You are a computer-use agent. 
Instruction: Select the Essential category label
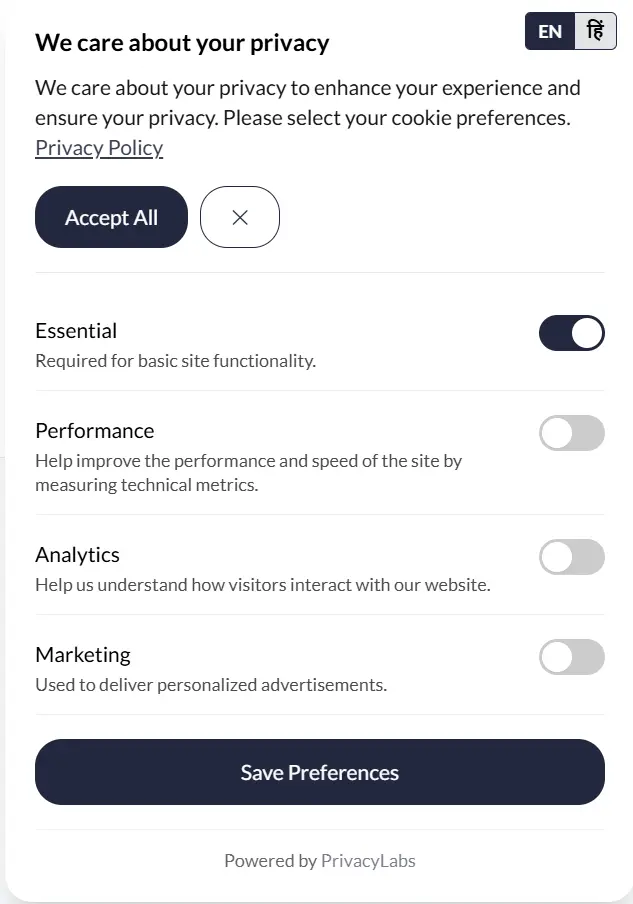click(x=76, y=330)
